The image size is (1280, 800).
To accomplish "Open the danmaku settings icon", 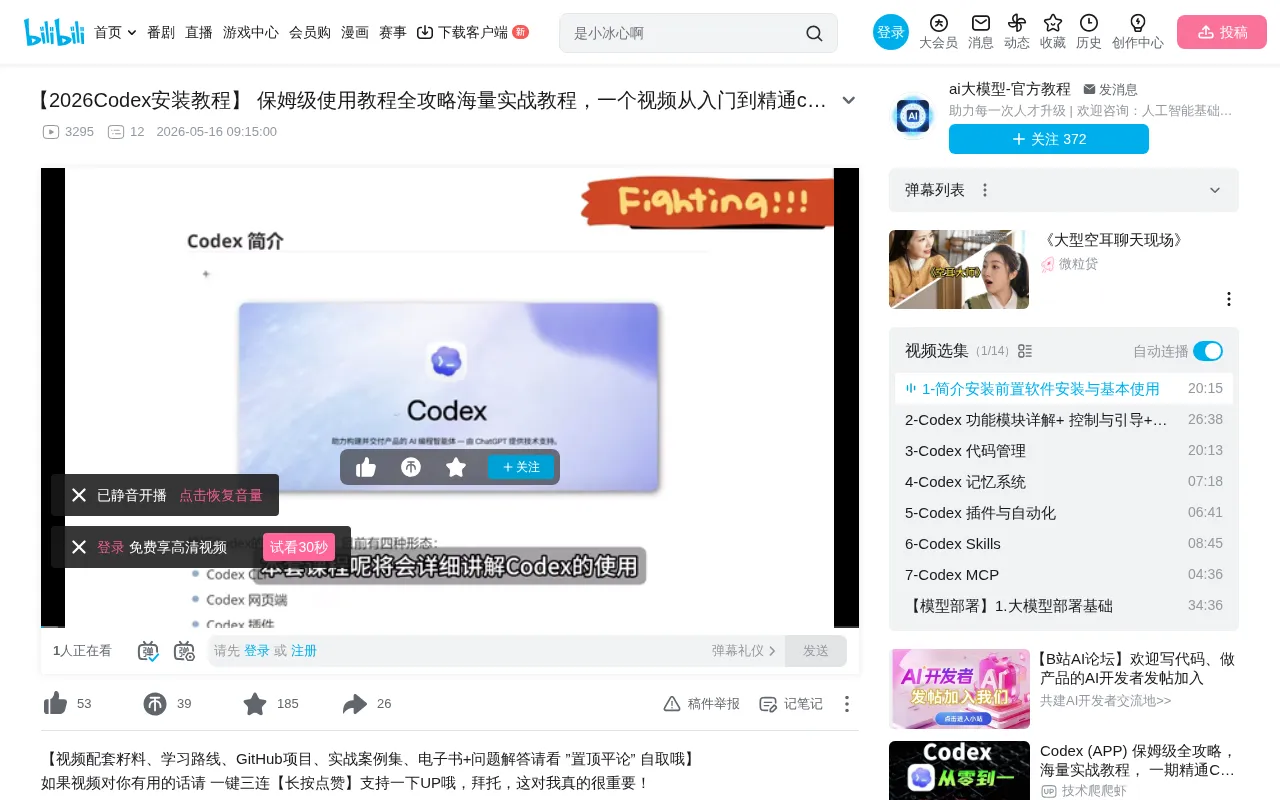I will 184,651.
